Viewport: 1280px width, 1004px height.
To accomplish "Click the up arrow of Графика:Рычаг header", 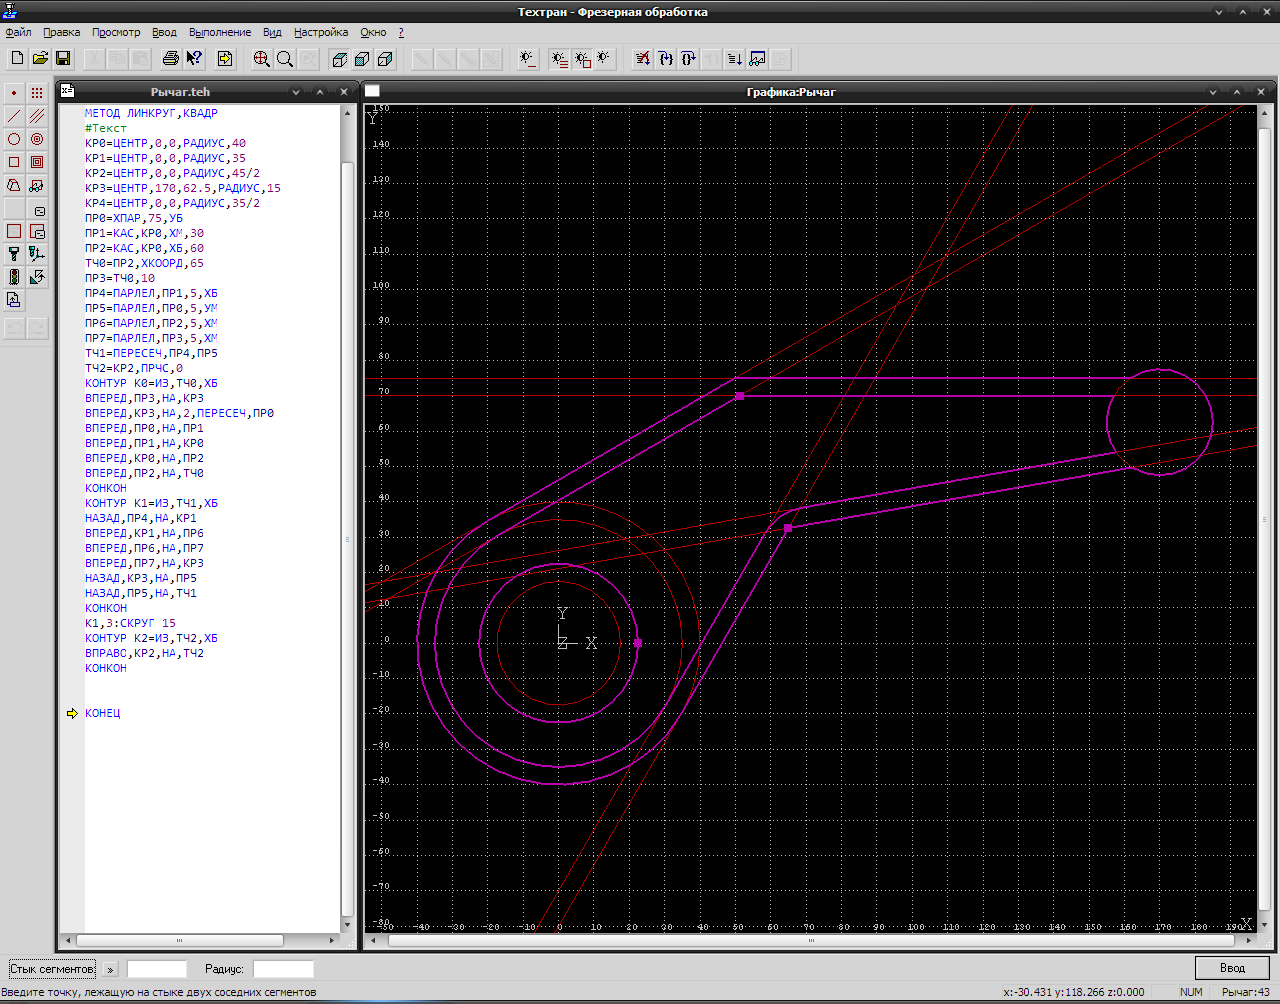I will coord(1237,92).
